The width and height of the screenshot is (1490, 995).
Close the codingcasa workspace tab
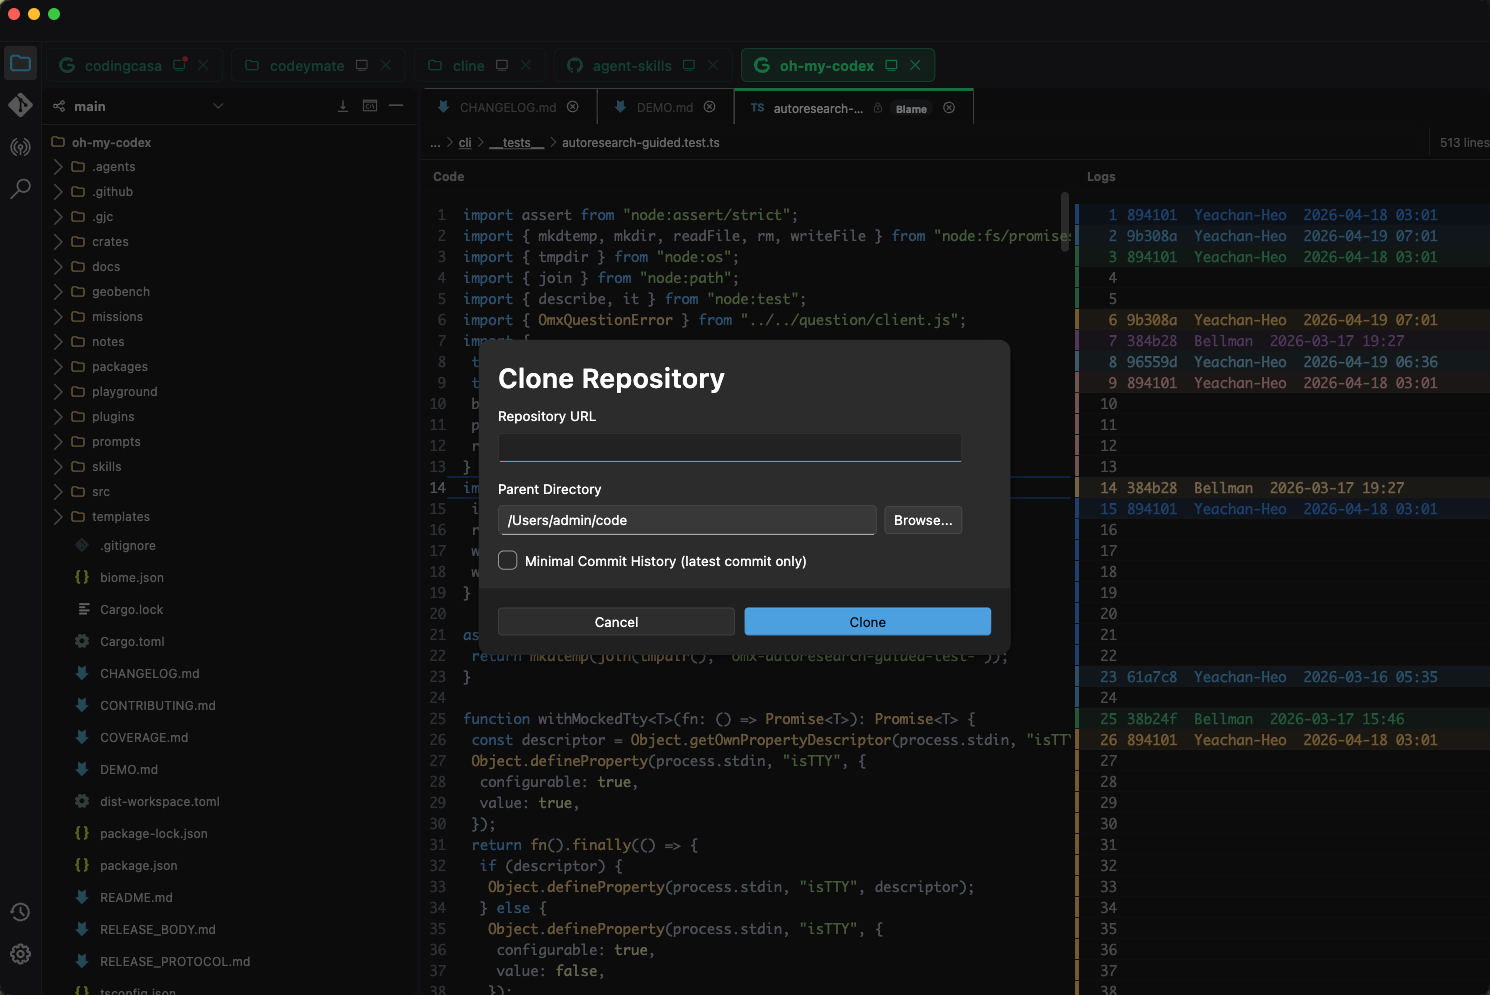(x=203, y=65)
